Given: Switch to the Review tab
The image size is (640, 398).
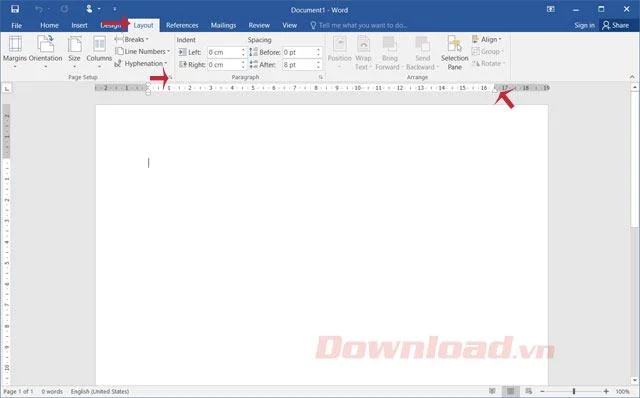Looking at the screenshot, I should [x=259, y=25].
